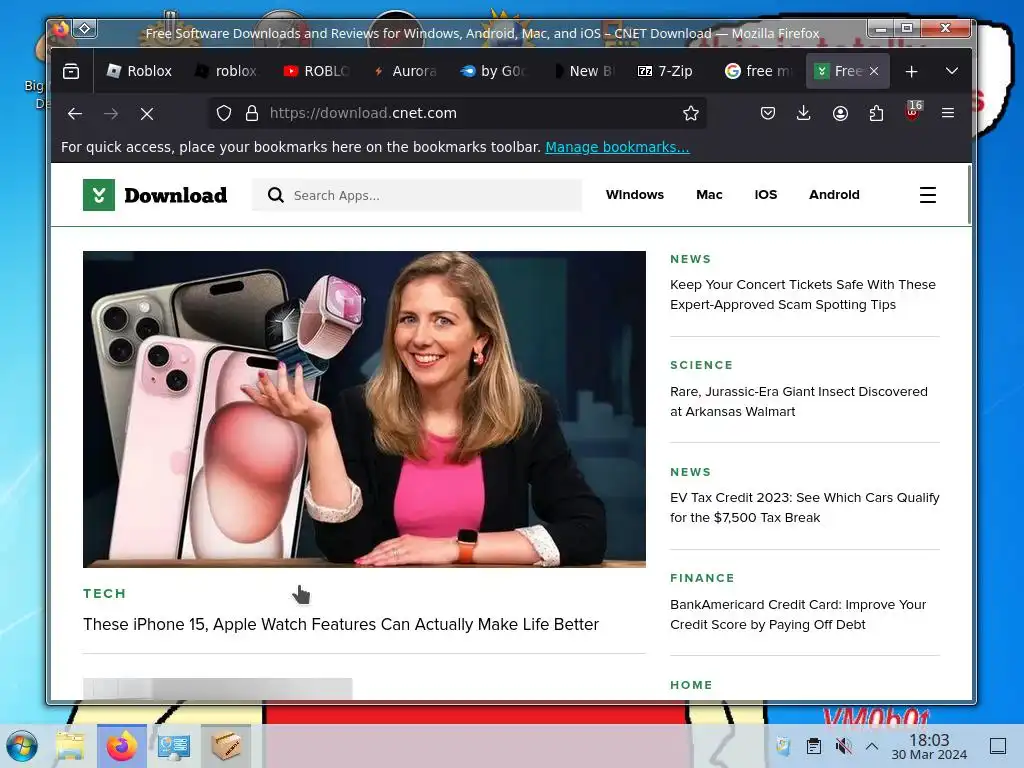The height and width of the screenshot is (768, 1024).
Task: Open the Firefox account icon
Action: point(840,113)
